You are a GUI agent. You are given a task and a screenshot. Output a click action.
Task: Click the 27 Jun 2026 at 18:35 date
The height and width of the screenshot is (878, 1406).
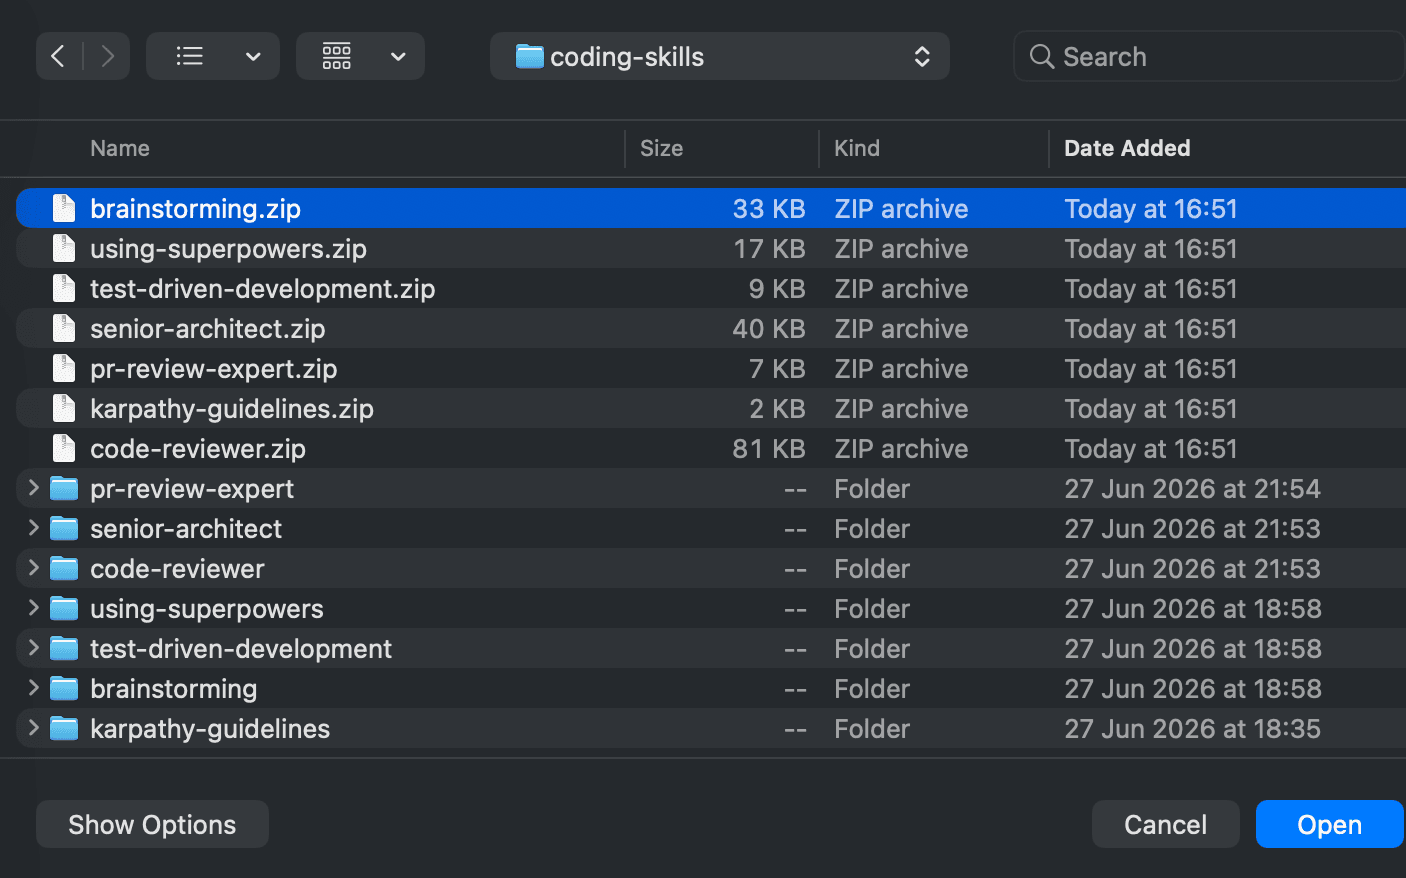(x=1192, y=728)
